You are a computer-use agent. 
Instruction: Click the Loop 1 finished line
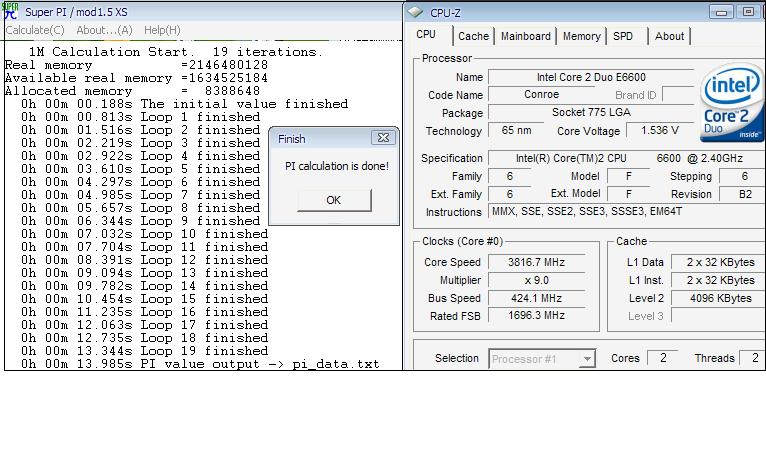(x=140, y=117)
